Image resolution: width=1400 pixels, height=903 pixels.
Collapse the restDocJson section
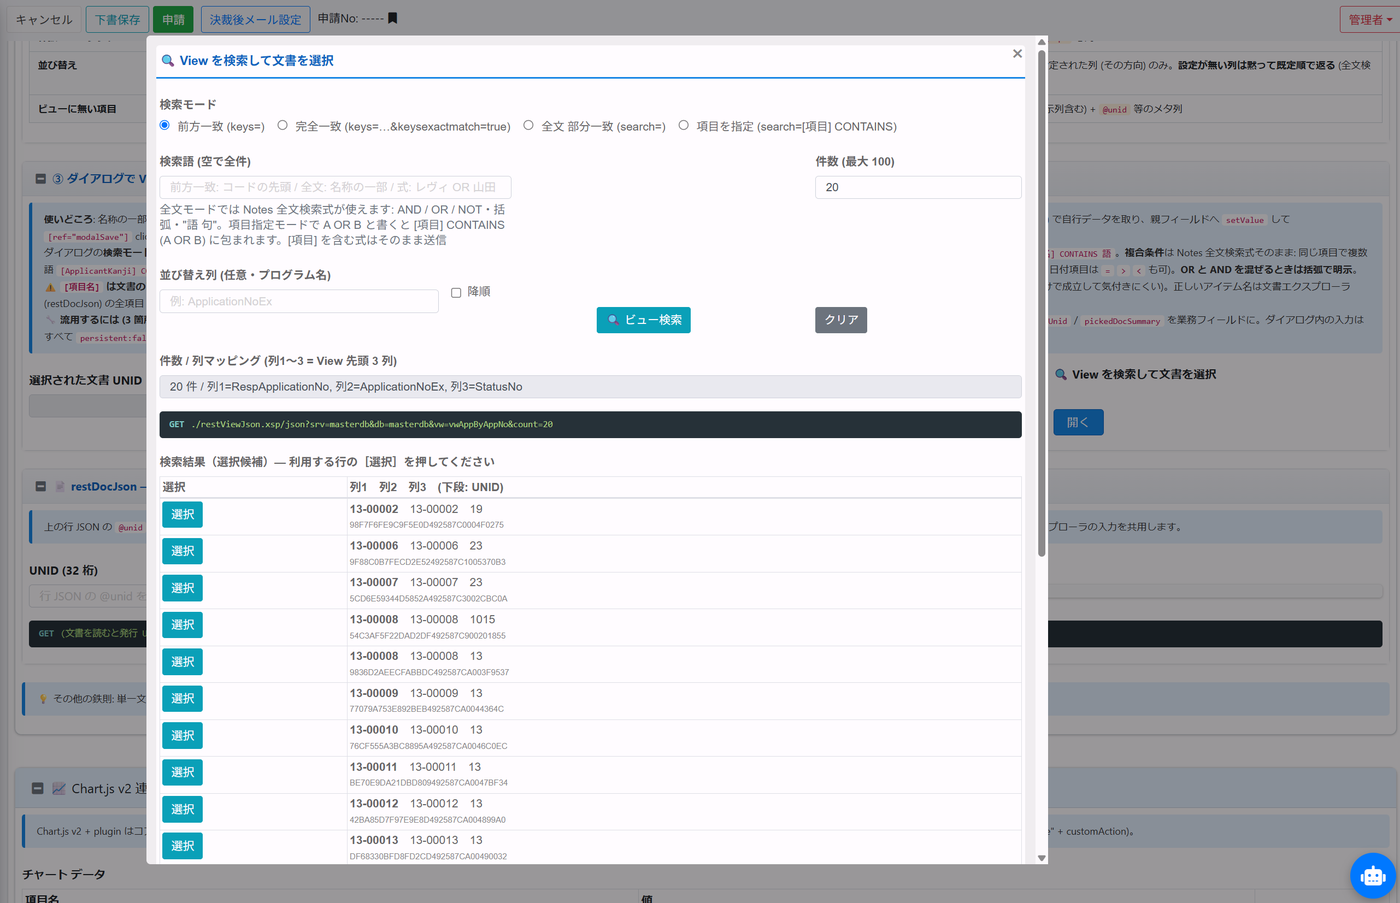(x=40, y=487)
